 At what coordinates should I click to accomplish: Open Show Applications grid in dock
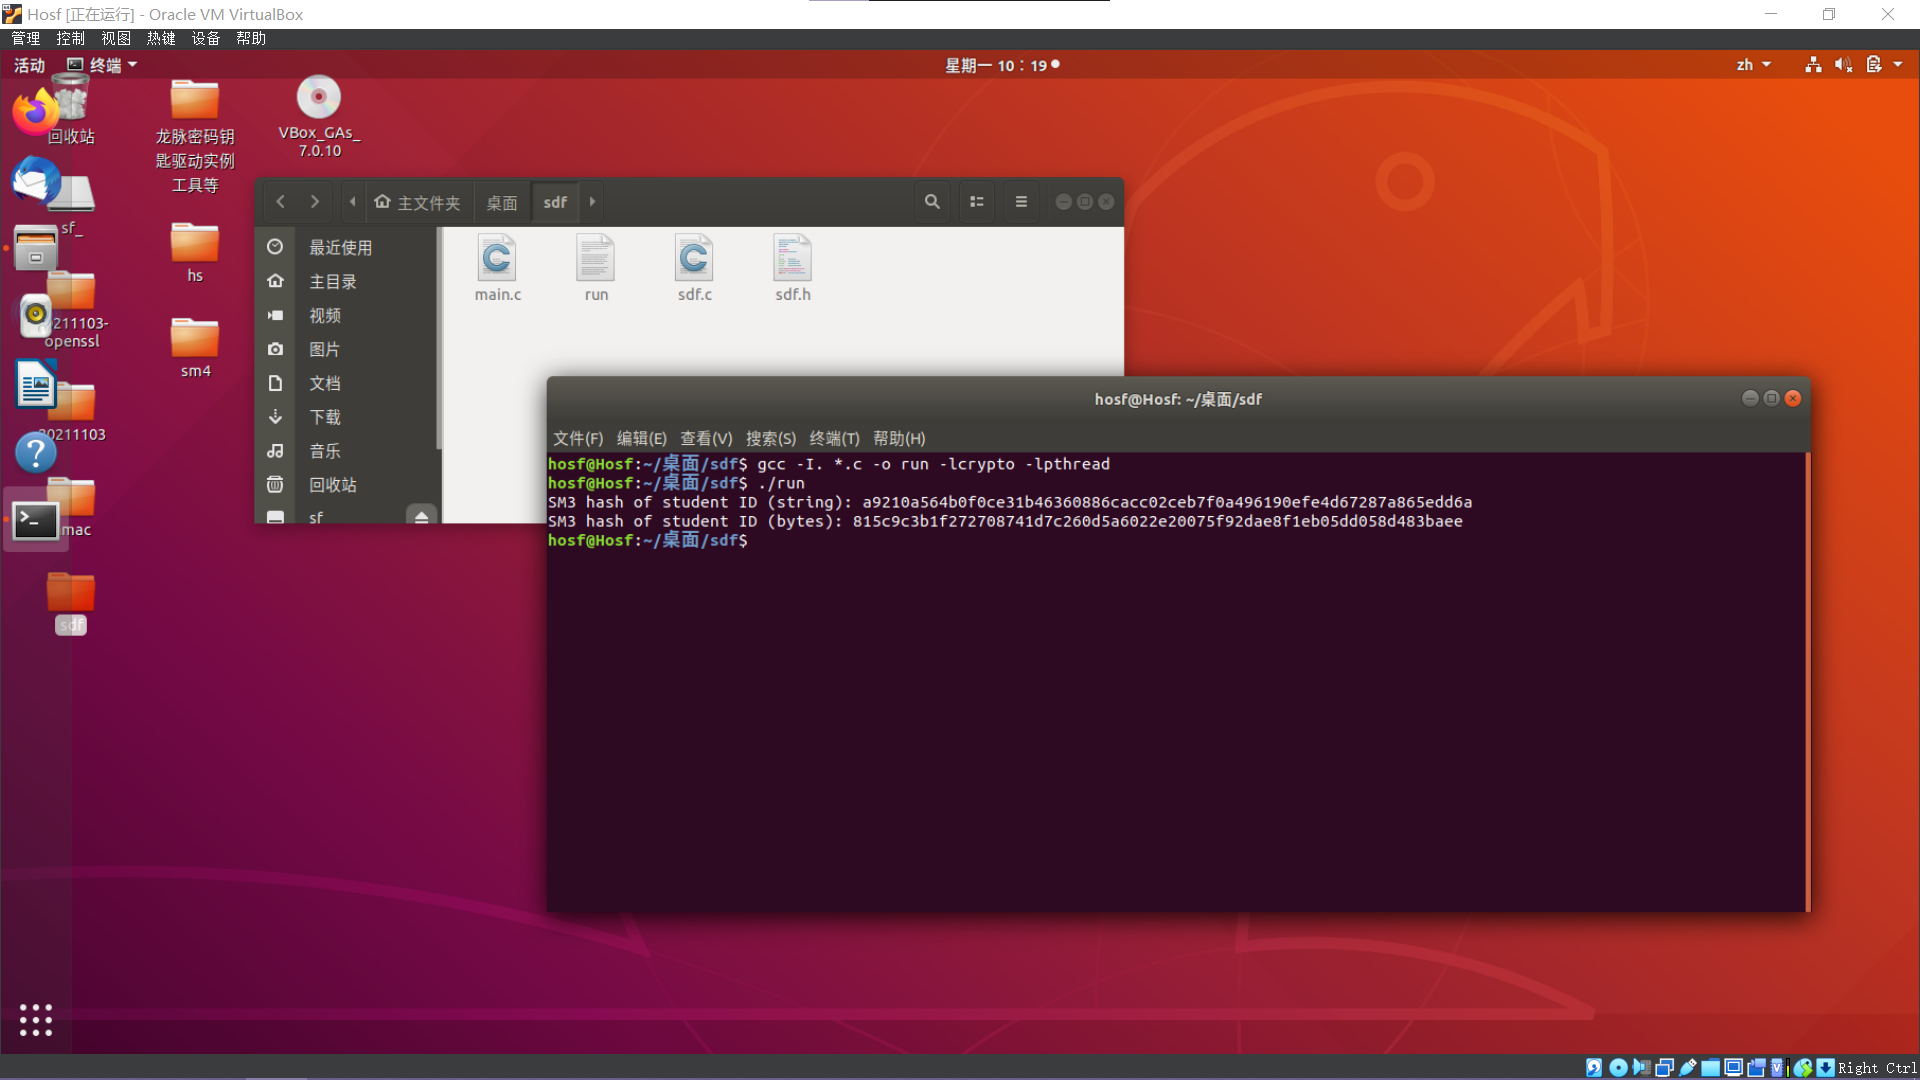tap(36, 1019)
